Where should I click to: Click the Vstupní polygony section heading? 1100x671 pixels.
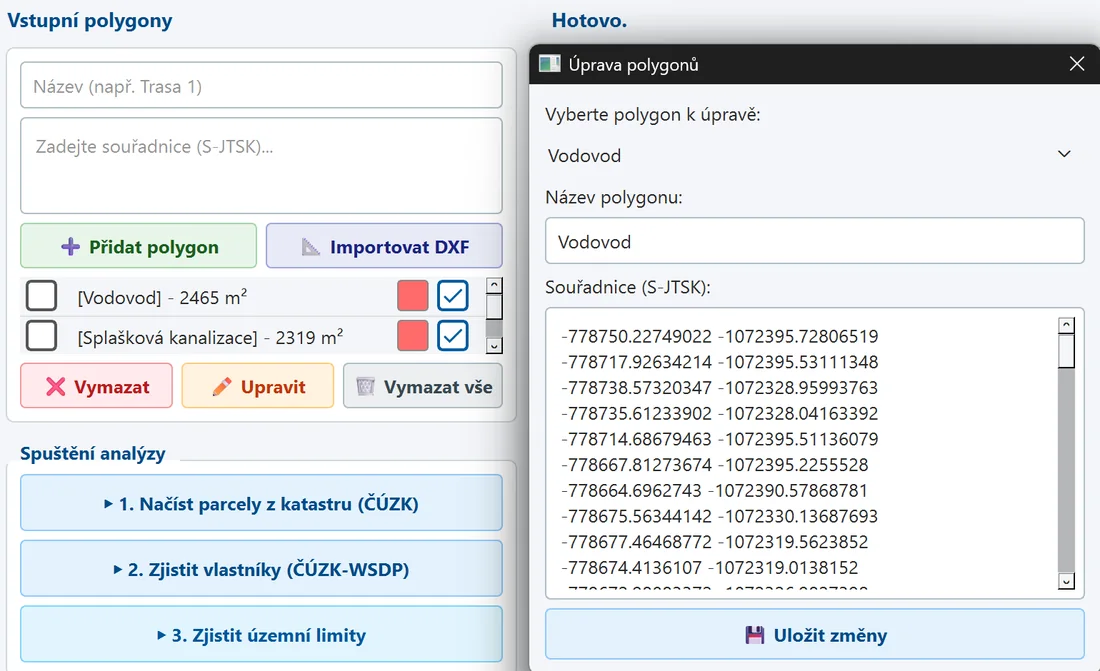pyautogui.click(x=90, y=20)
